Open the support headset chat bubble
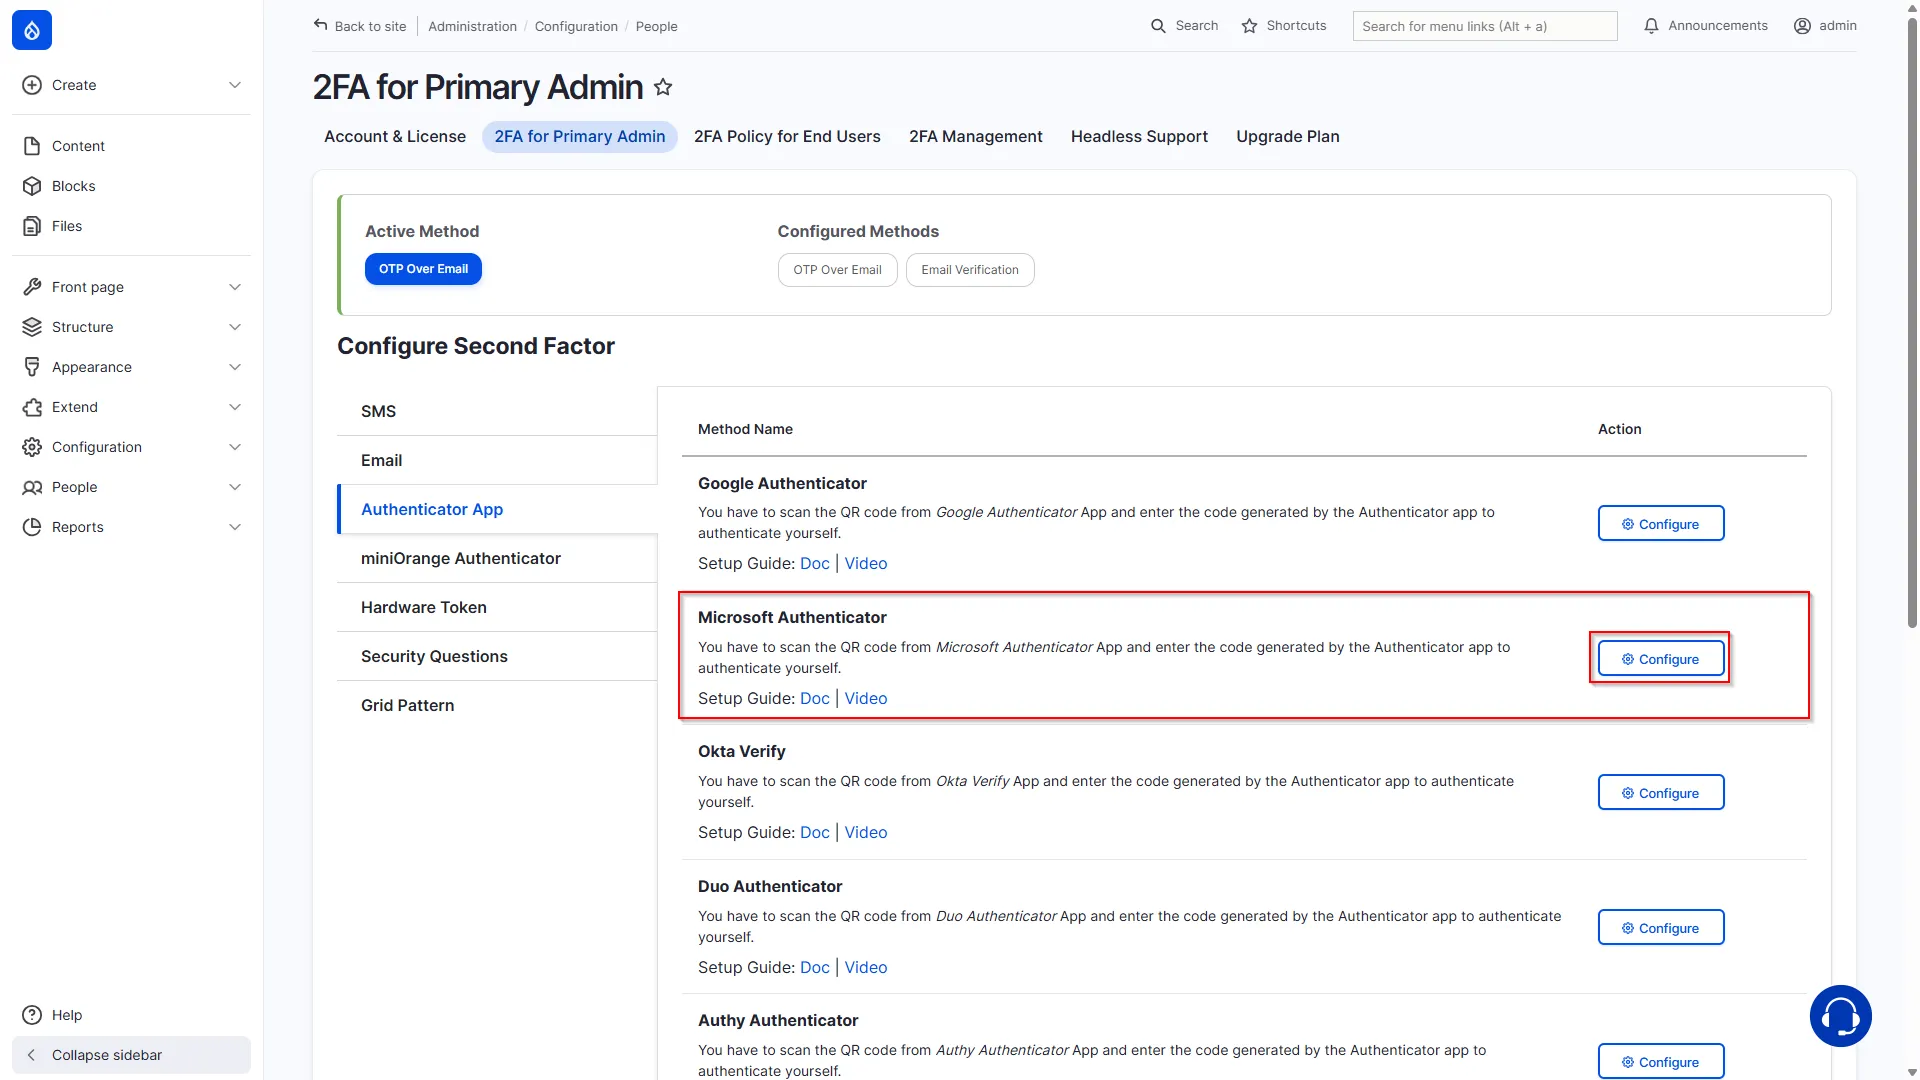The width and height of the screenshot is (1920, 1080). pos(1840,1016)
